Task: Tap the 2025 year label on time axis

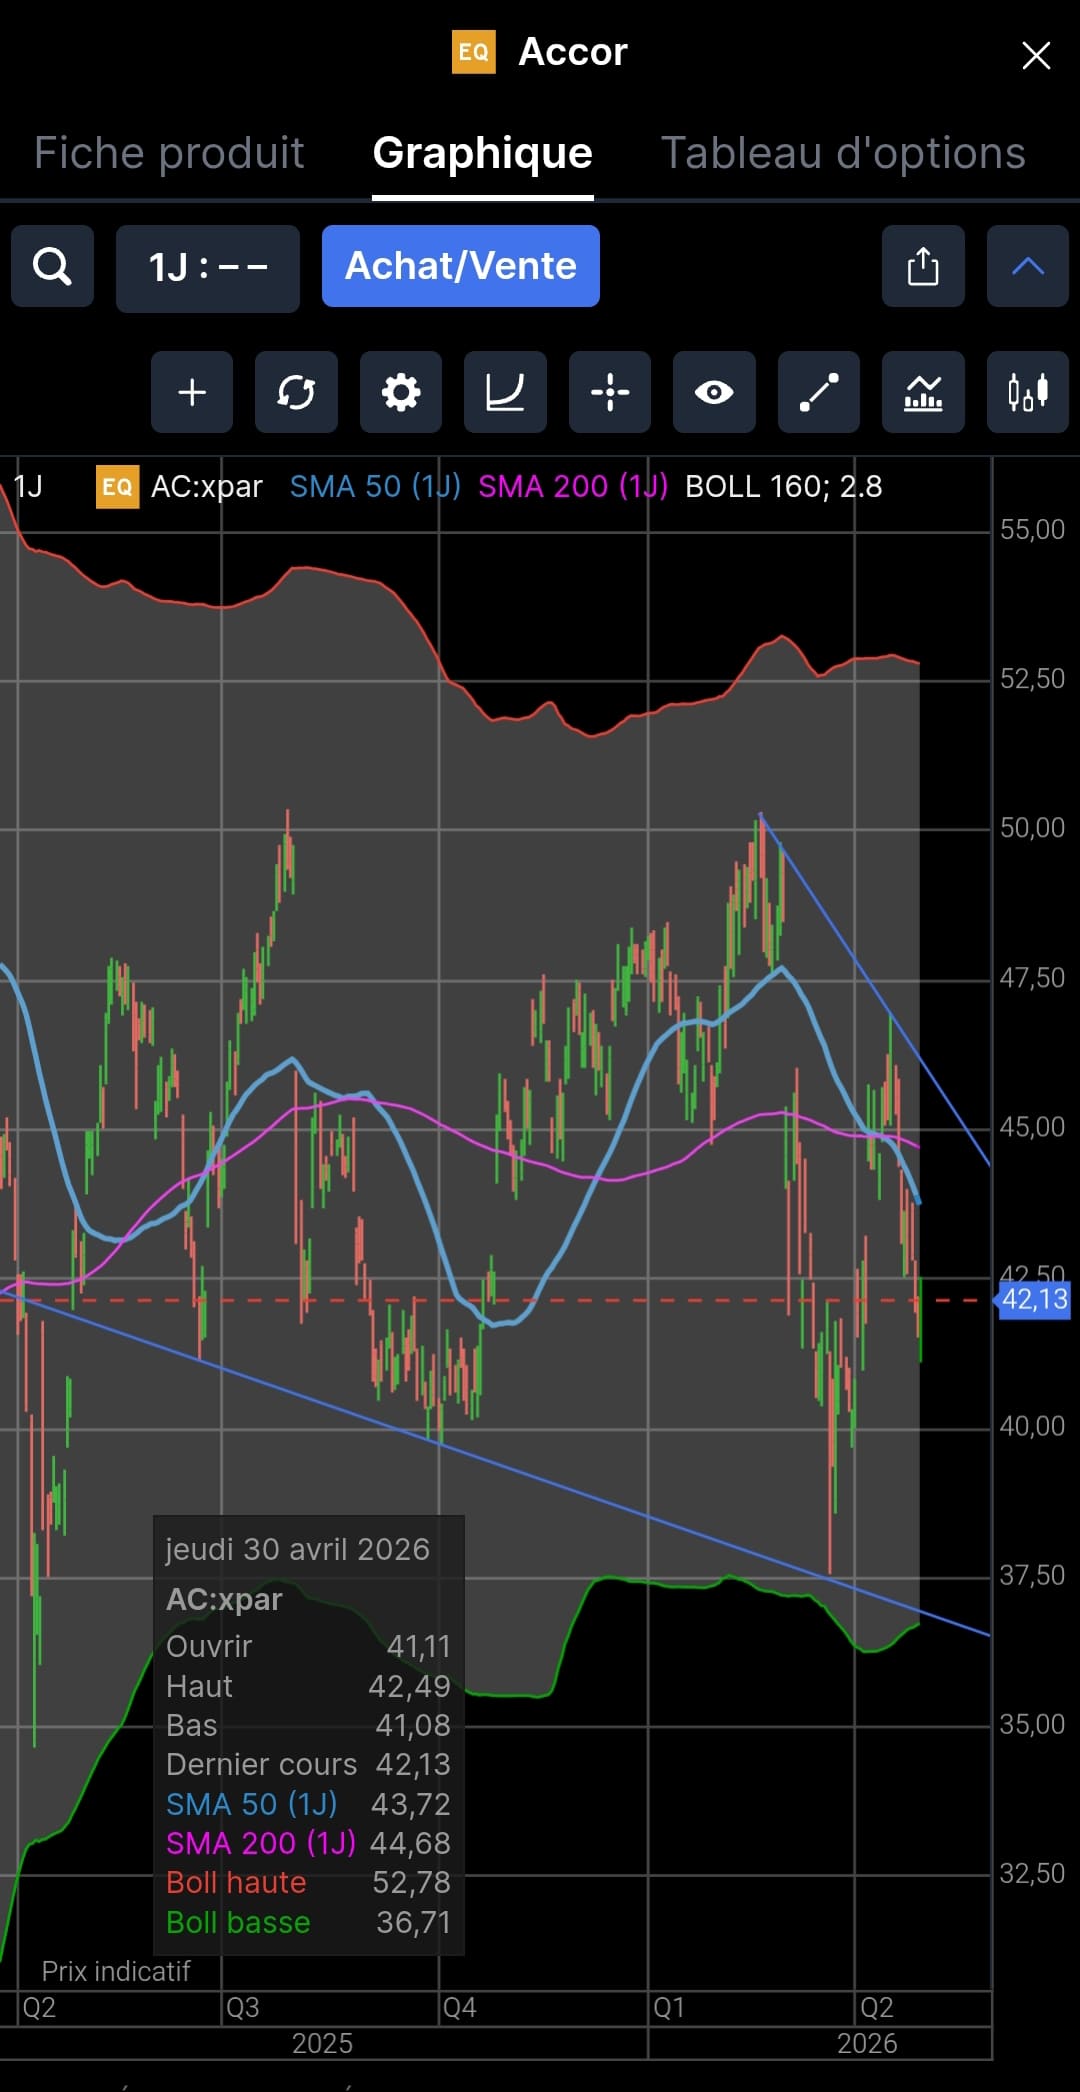Action: click(x=322, y=2043)
